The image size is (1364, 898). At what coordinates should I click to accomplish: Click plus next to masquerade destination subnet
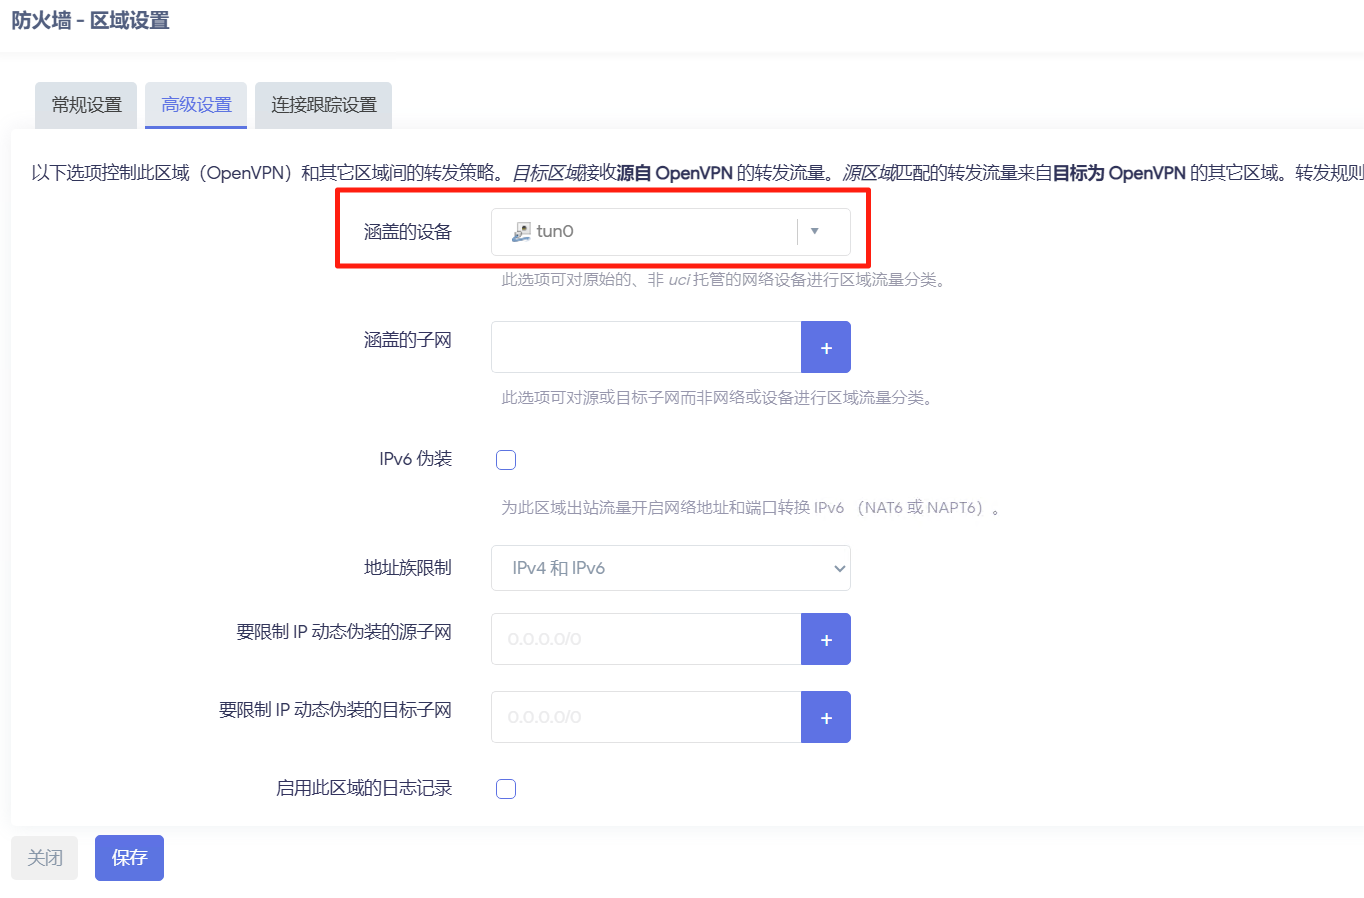826,718
